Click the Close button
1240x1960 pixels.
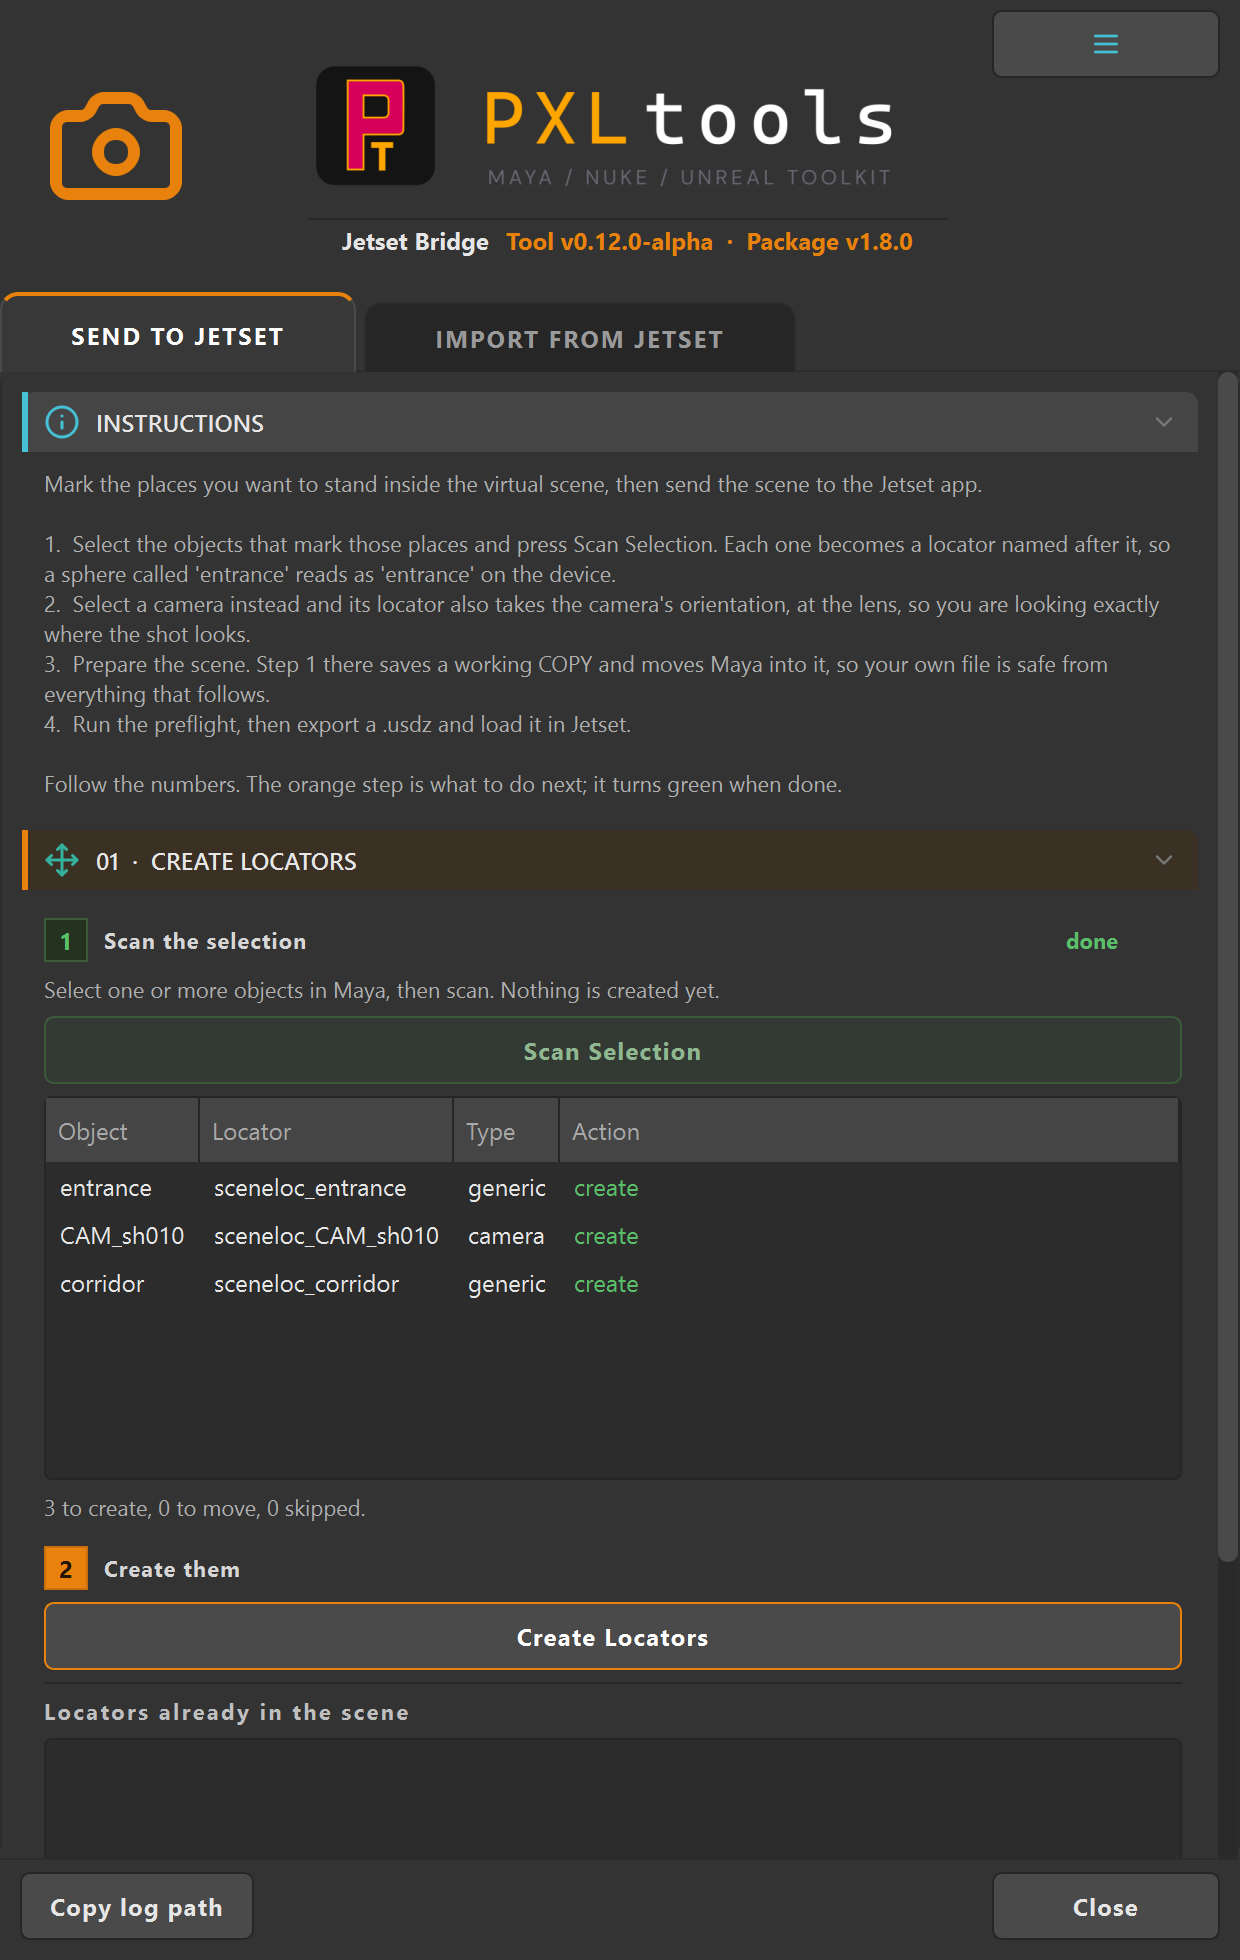pyautogui.click(x=1105, y=1907)
